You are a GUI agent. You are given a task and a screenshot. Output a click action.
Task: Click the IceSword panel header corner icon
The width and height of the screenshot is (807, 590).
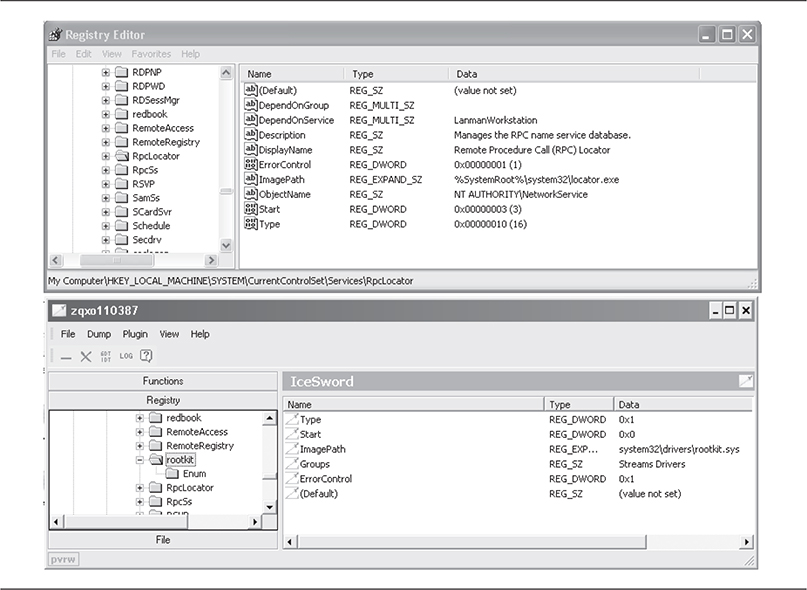[745, 381]
